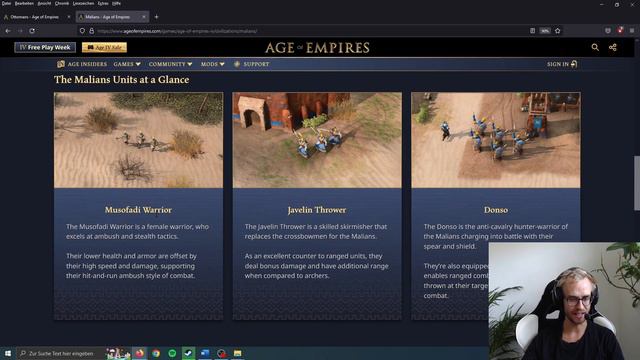Screen dimensions: 640x360
Task: Open the Chronik menu
Action: click(x=62, y=3)
